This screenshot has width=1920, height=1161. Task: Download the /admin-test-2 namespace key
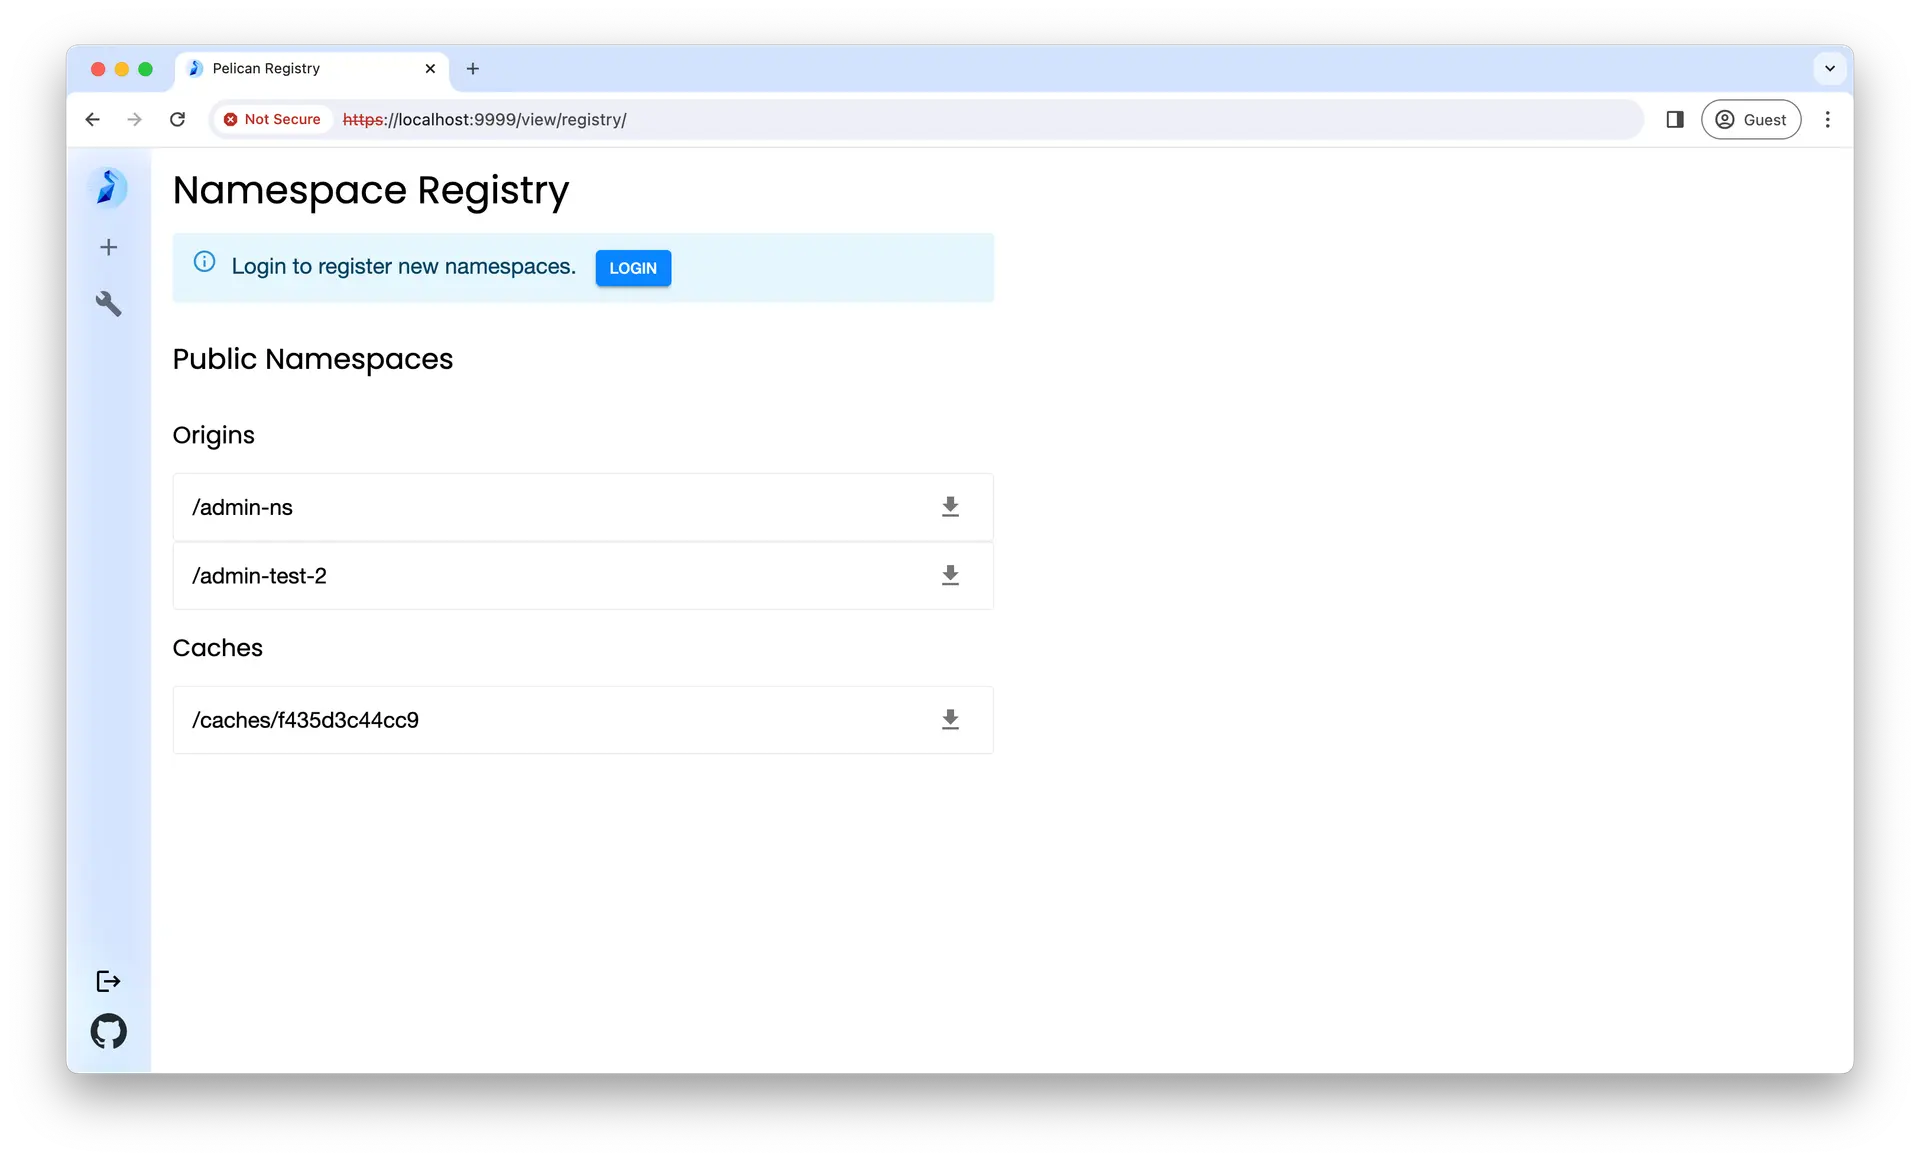[950, 576]
